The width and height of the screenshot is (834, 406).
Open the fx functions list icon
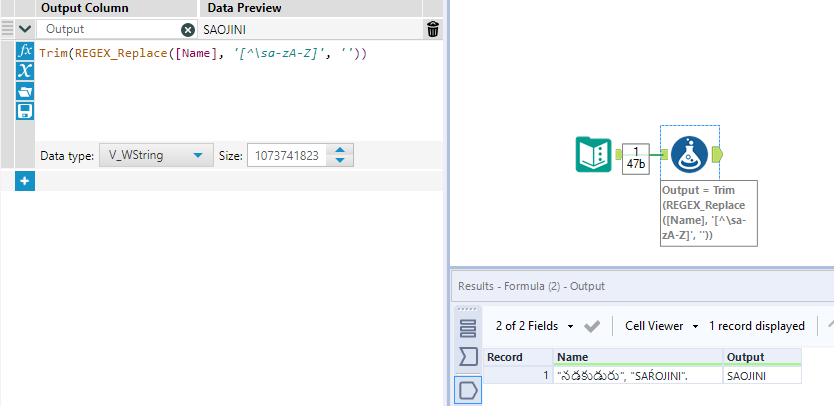coord(25,51)
